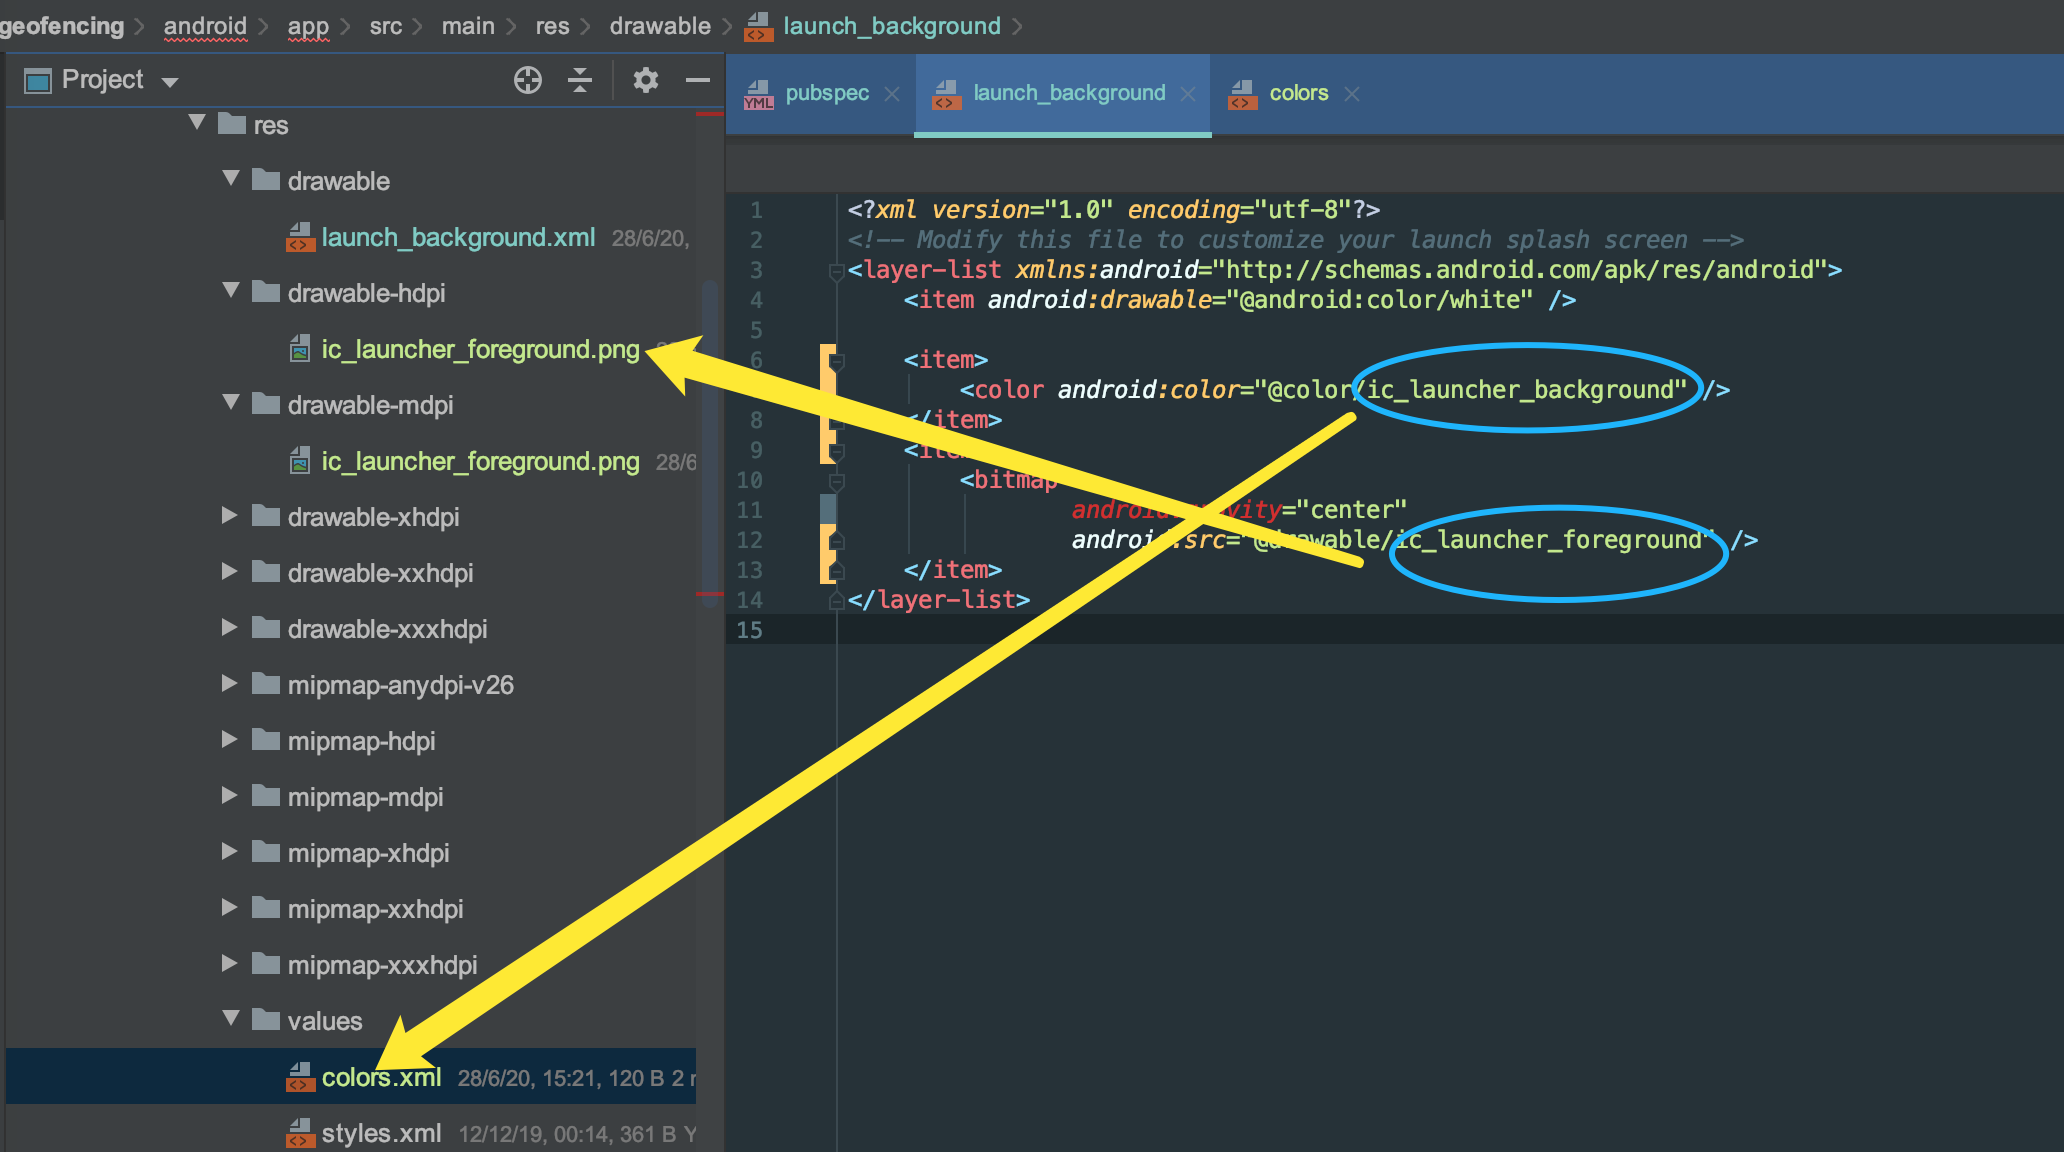Click the xml version declaration on line 1
This screenshot has width=2064, height=1152.
[1114, 210]
